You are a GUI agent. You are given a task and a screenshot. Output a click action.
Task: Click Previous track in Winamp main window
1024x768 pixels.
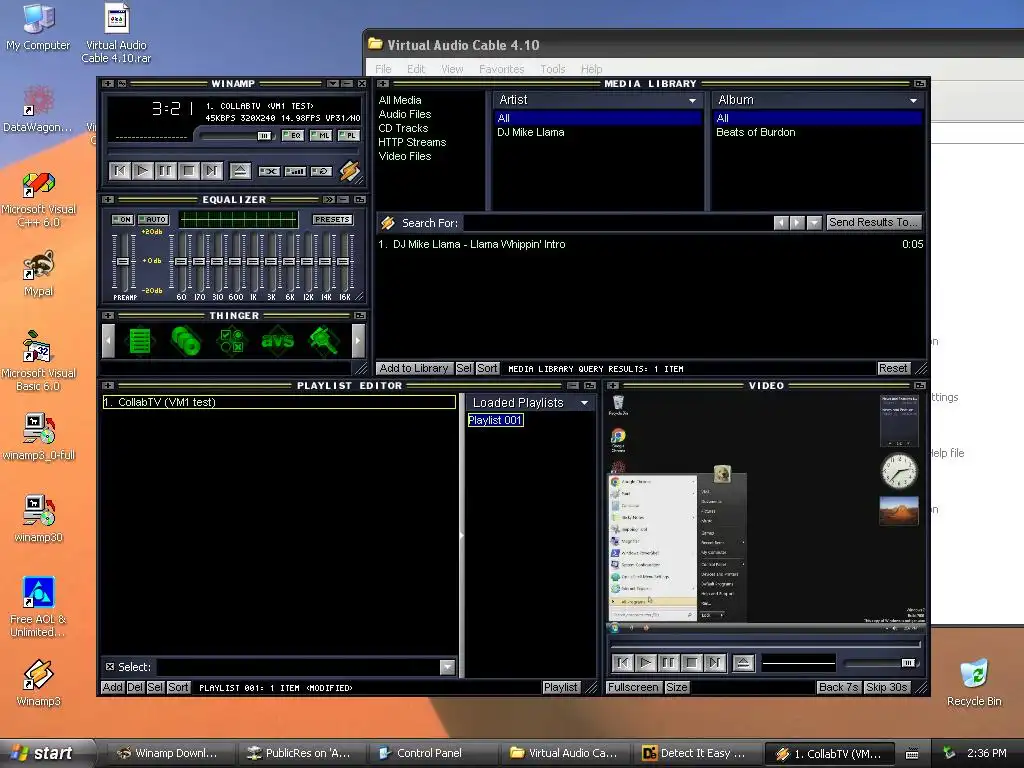click(120, 171)
